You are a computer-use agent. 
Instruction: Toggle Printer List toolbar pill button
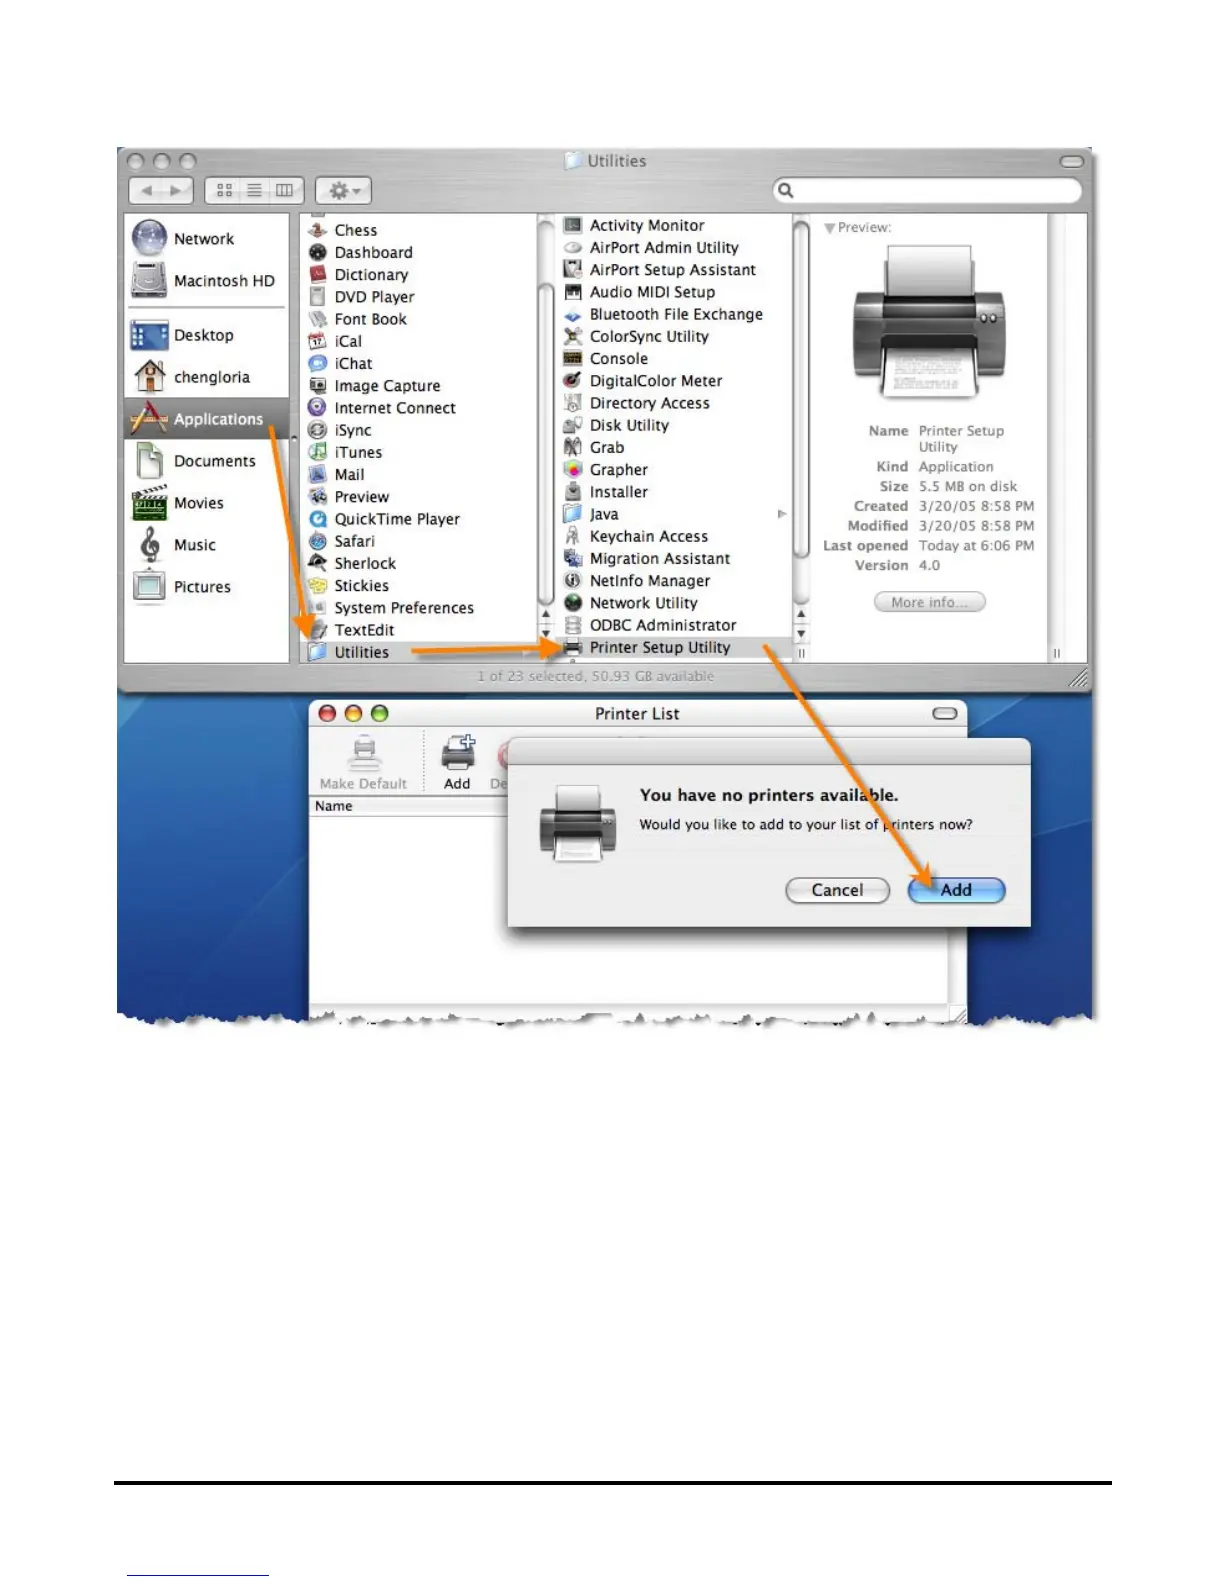pyautogui.click(x=945, y=713)
